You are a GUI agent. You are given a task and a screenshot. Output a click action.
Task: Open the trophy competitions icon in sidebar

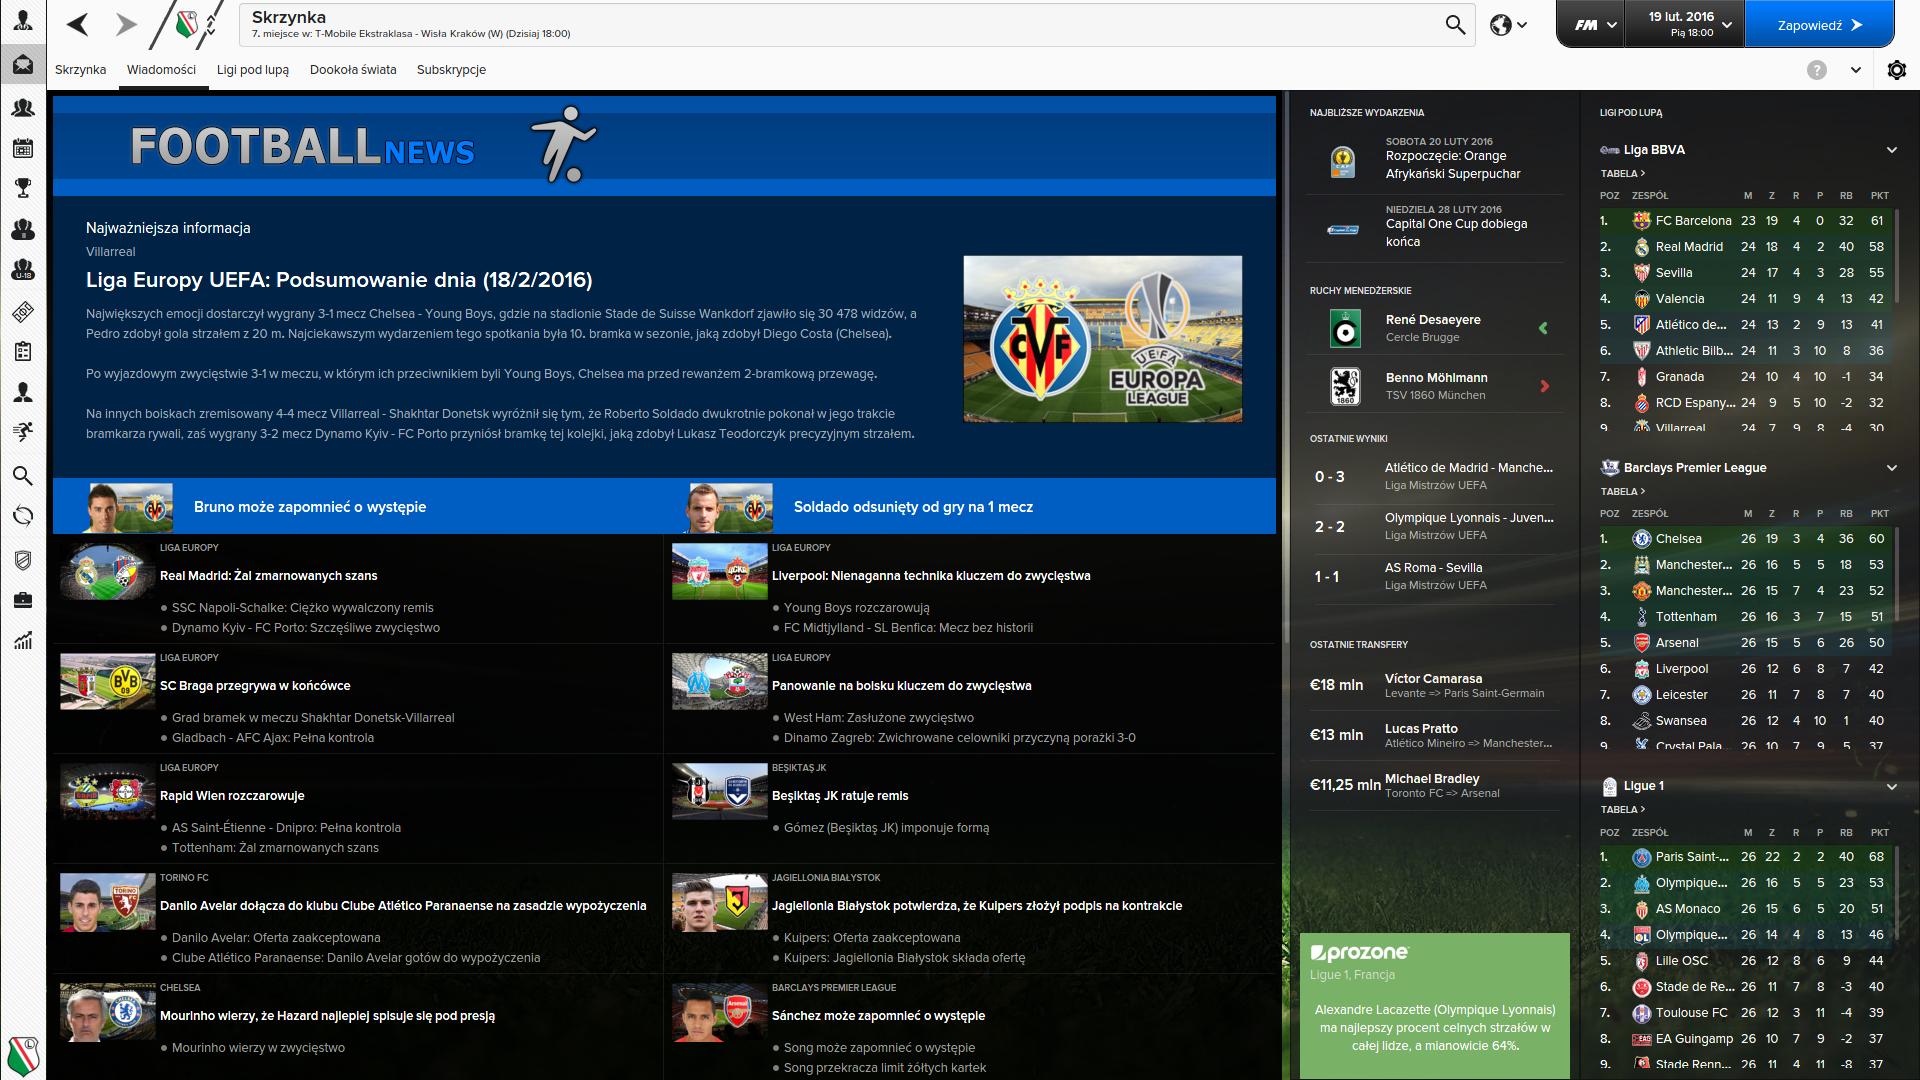click(23, 188)
